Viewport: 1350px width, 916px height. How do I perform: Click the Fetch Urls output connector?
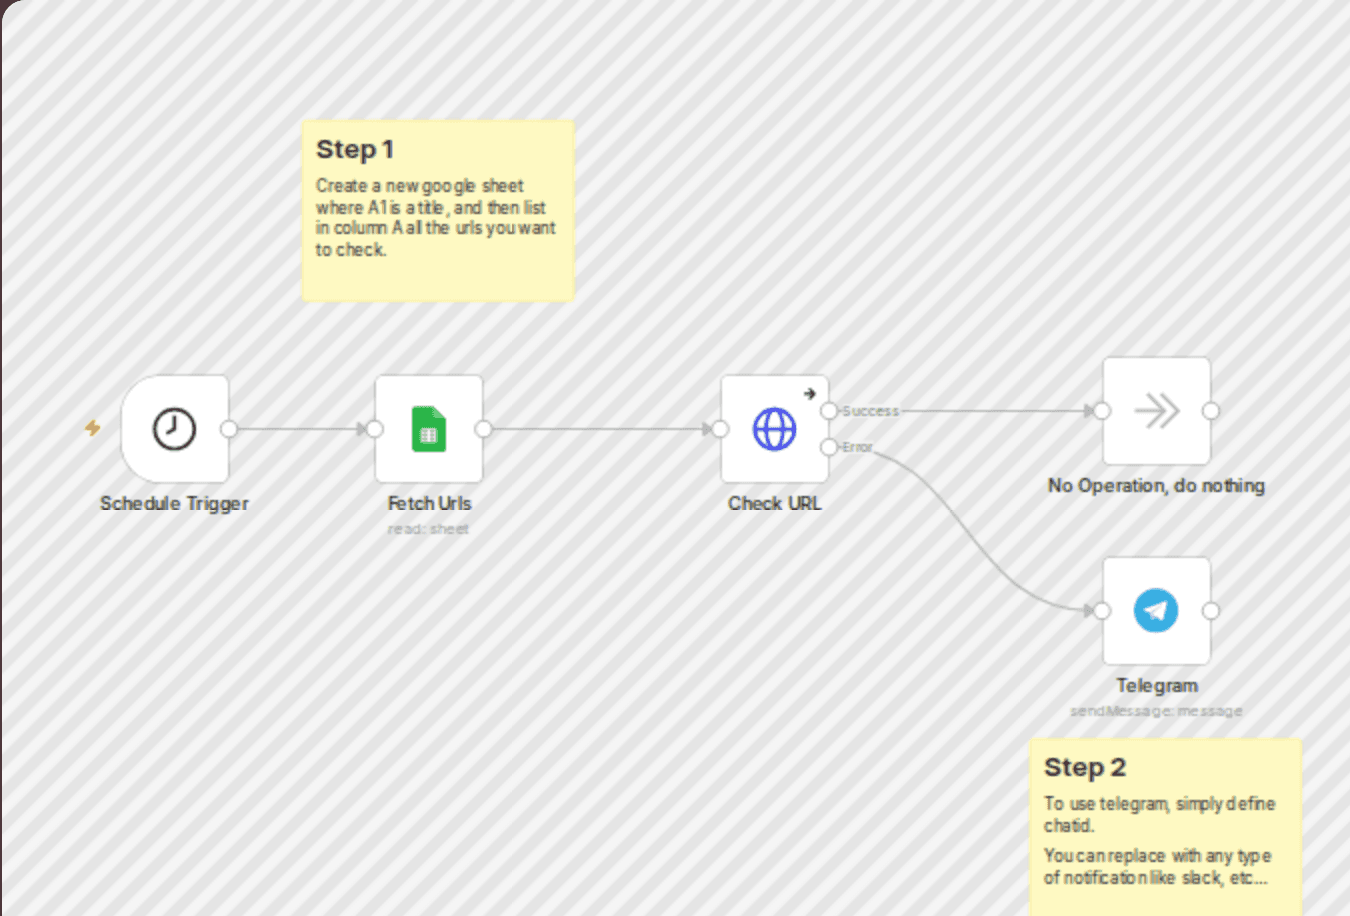coord(483,429)
